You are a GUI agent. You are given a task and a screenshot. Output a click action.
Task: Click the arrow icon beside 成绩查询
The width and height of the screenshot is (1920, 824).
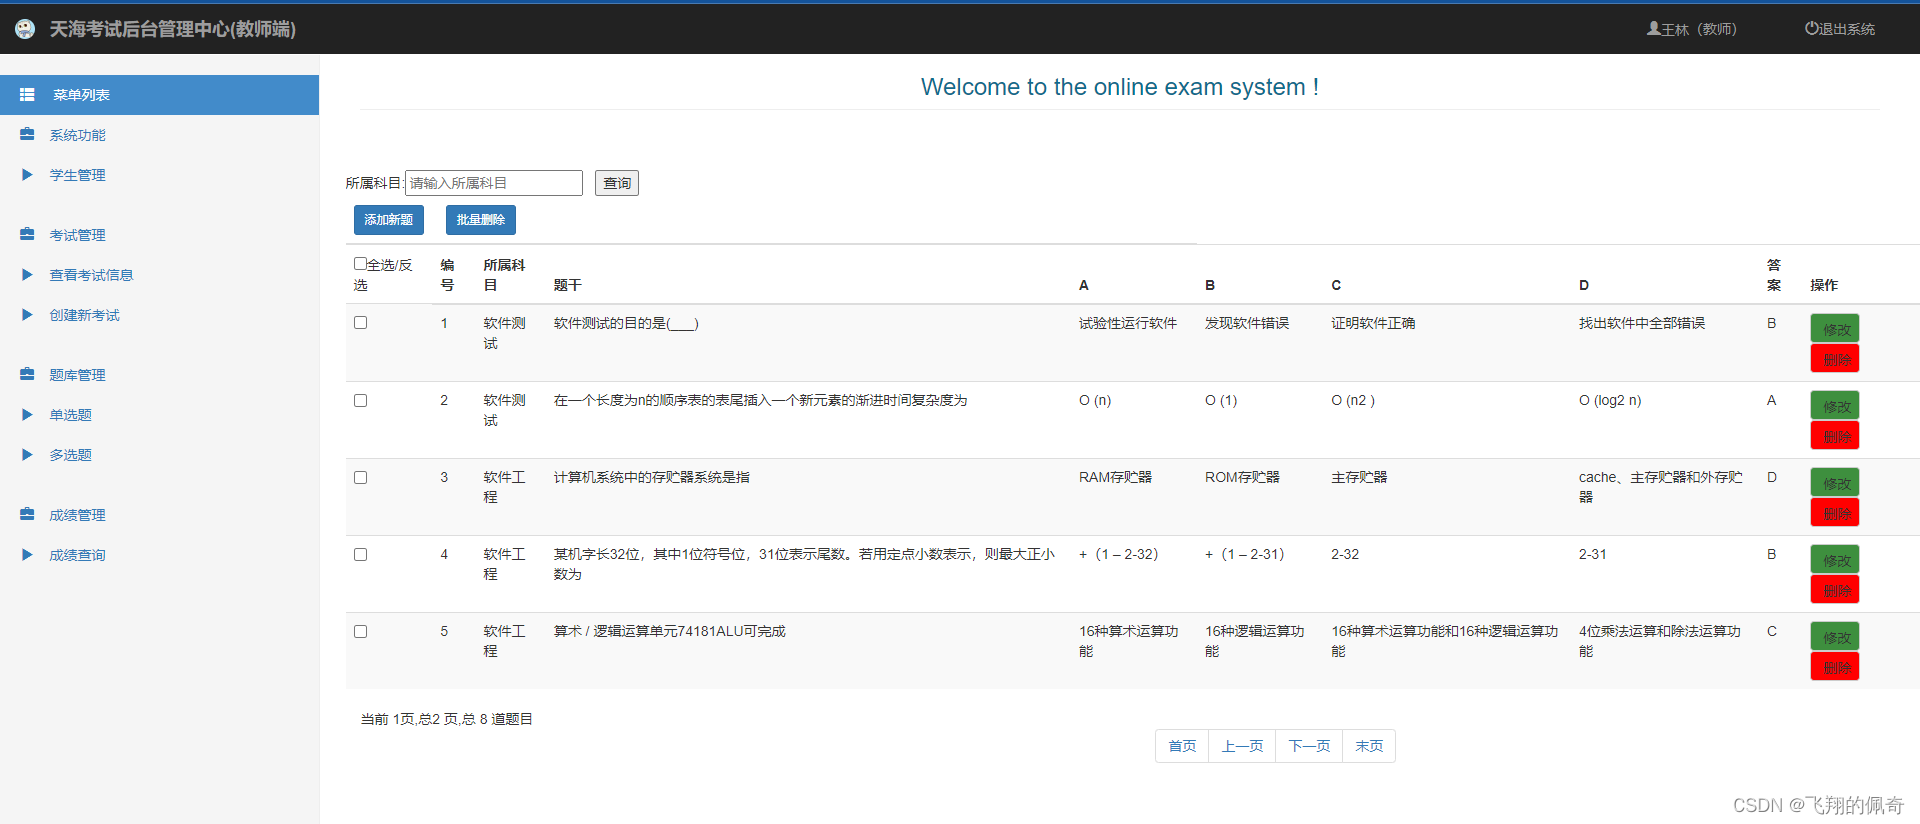point(27,554)
